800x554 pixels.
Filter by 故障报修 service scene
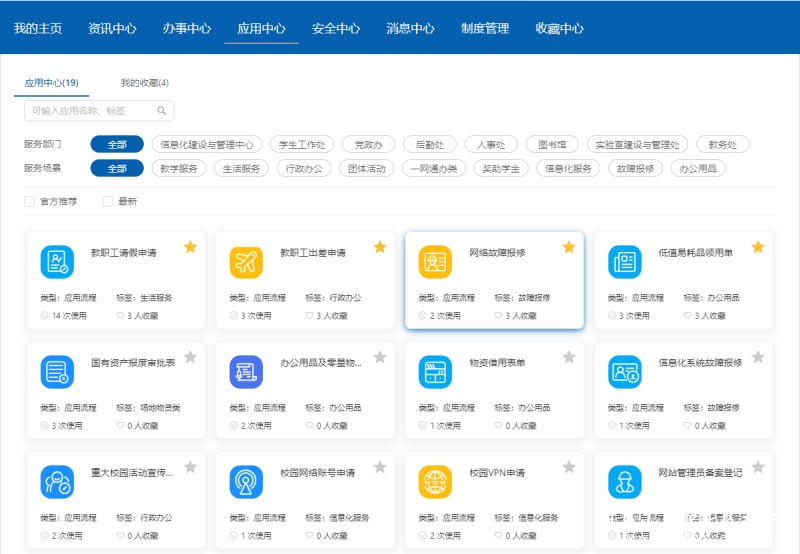coord(635,169)
